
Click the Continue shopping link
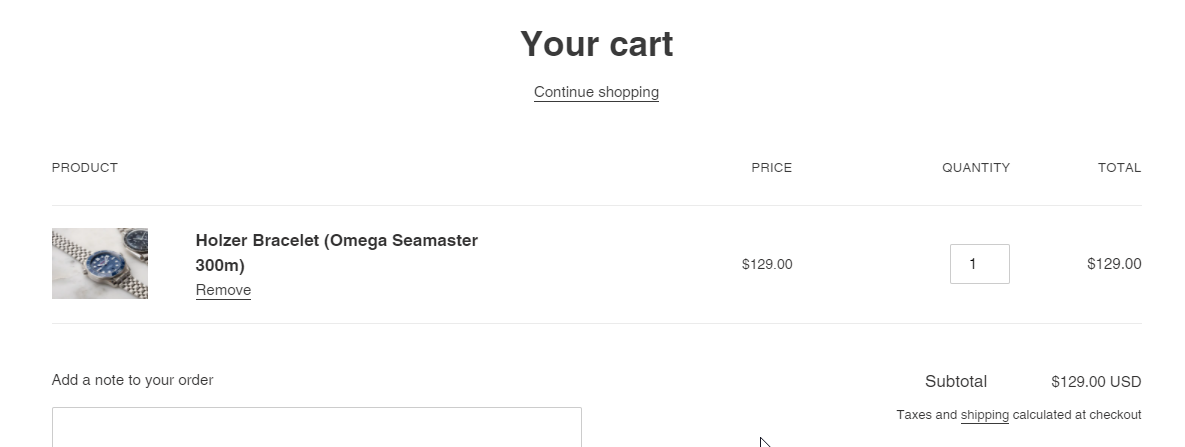coord(596,92)
